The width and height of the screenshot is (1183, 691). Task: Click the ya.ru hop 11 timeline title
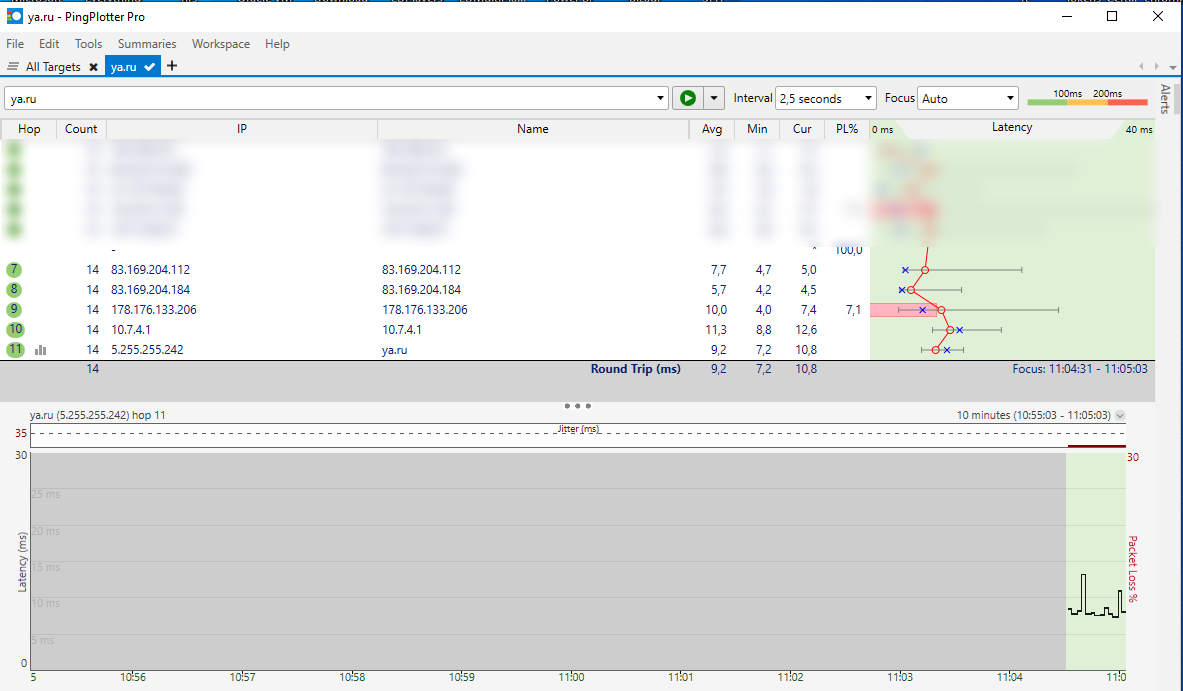click(x=97, y=415)
